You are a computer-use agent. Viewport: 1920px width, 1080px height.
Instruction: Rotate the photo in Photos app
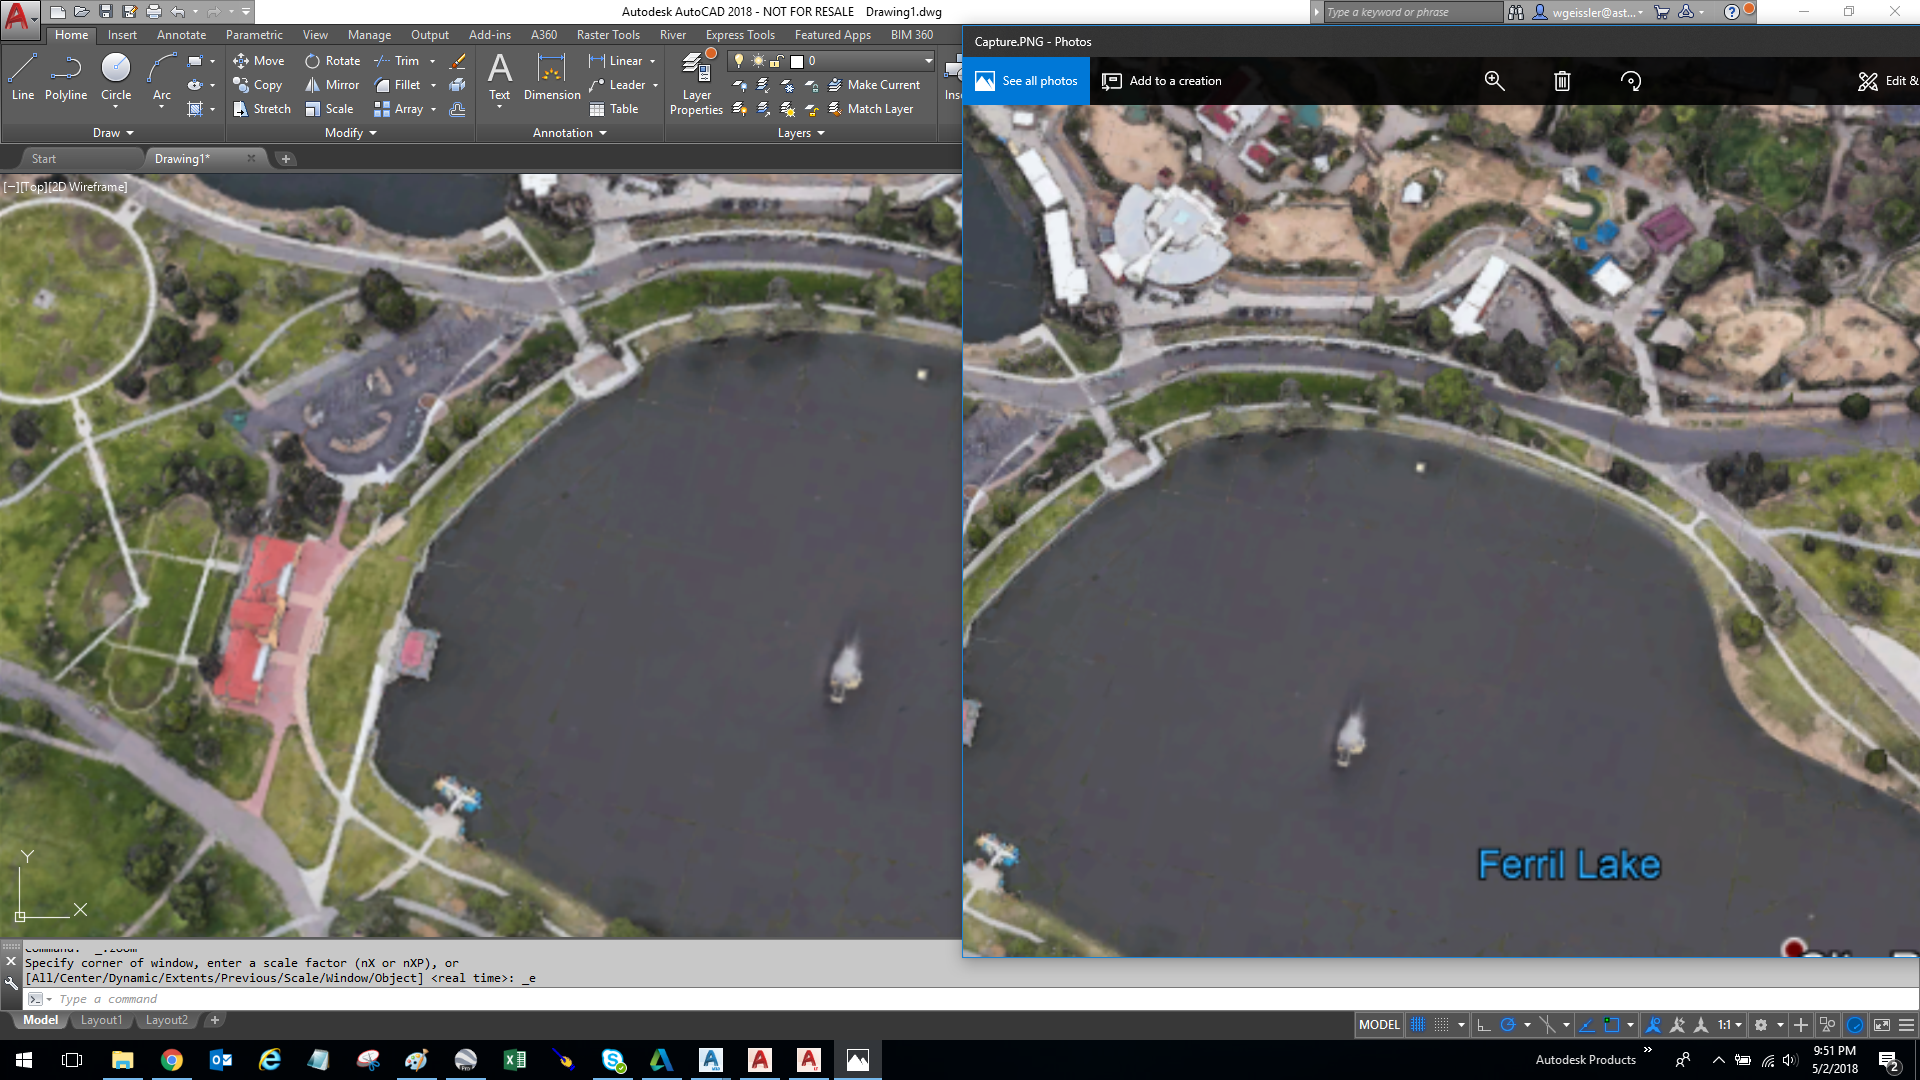tap(1631, 81)
